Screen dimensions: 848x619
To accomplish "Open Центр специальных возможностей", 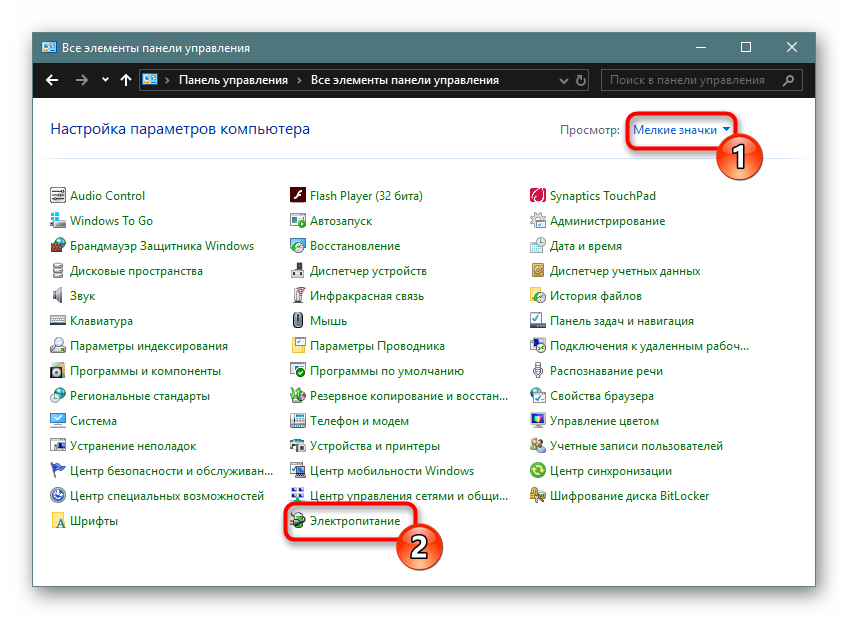I will click(167, 495).
